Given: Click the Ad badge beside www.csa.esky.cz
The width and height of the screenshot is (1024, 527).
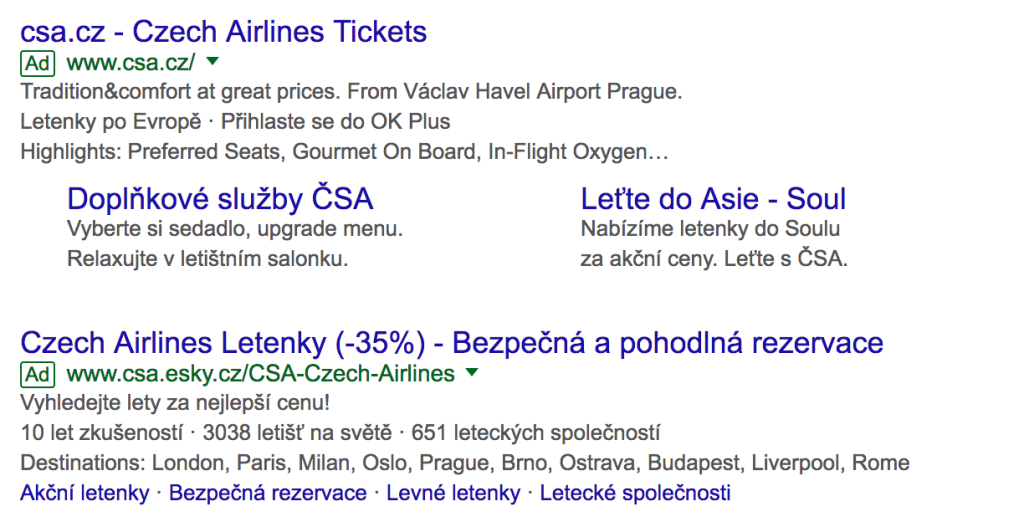Looking at the screenshot, I should click(38, 374).
